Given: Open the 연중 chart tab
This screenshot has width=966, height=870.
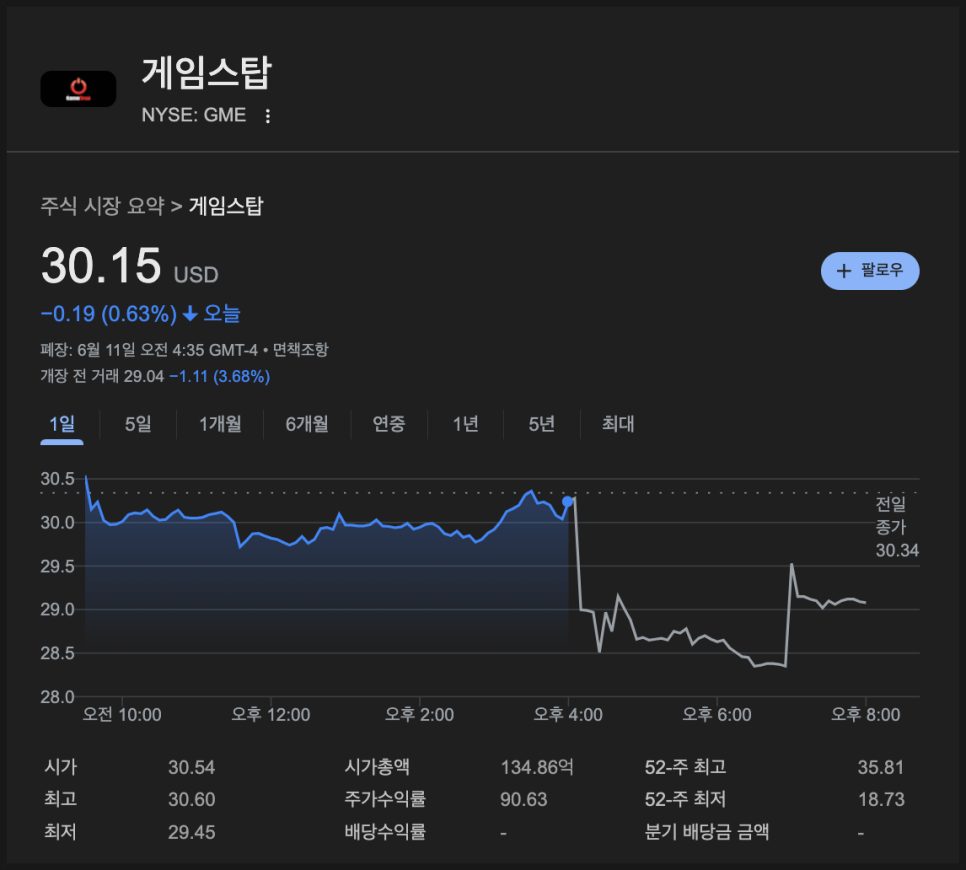Looking at the screenshot, I should coord(389,424).
